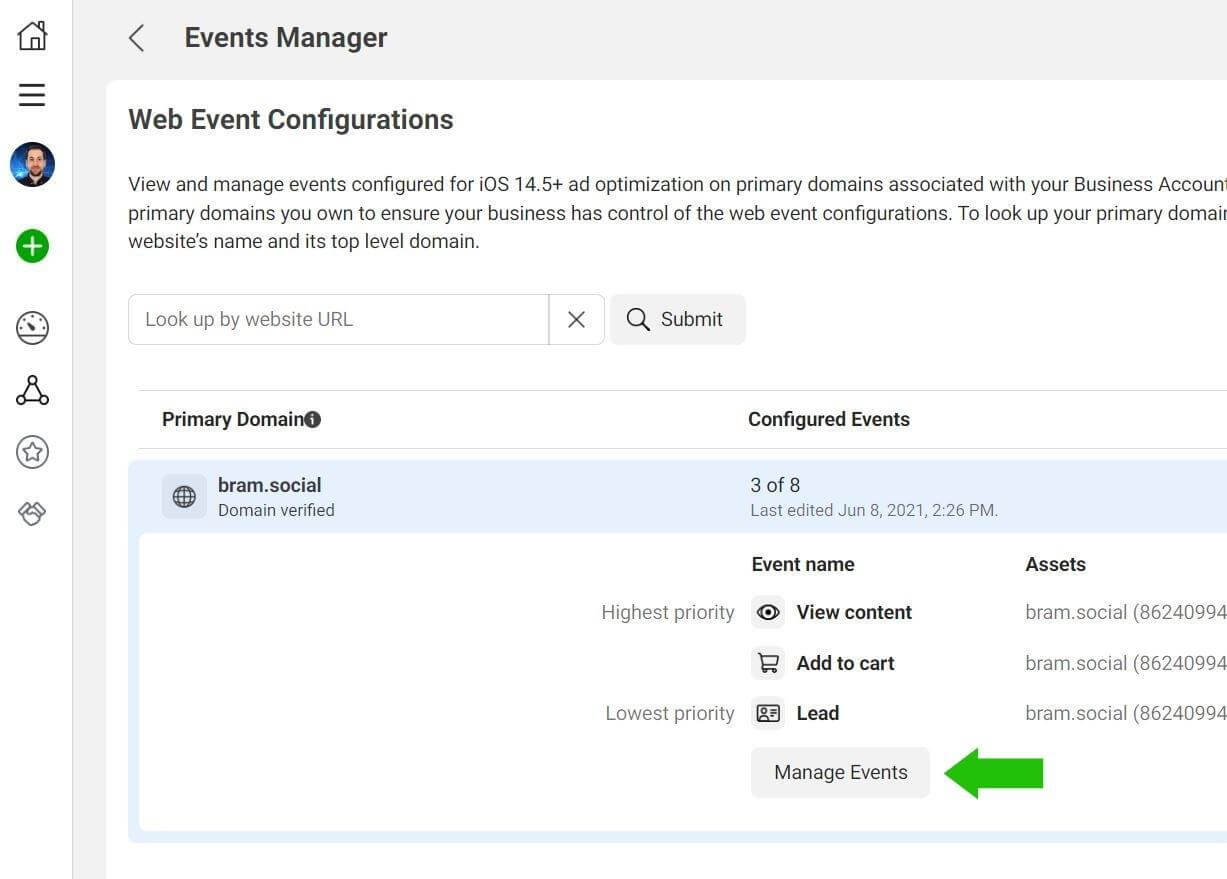Select the Configured Events column header
The width and height of the screenshot is (1227, 879).
pos(828,419)
